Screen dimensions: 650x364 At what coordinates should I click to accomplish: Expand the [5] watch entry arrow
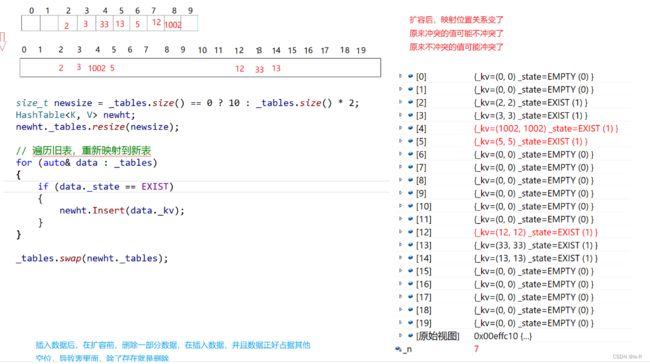pyautogui.click(x=400, y=141)
